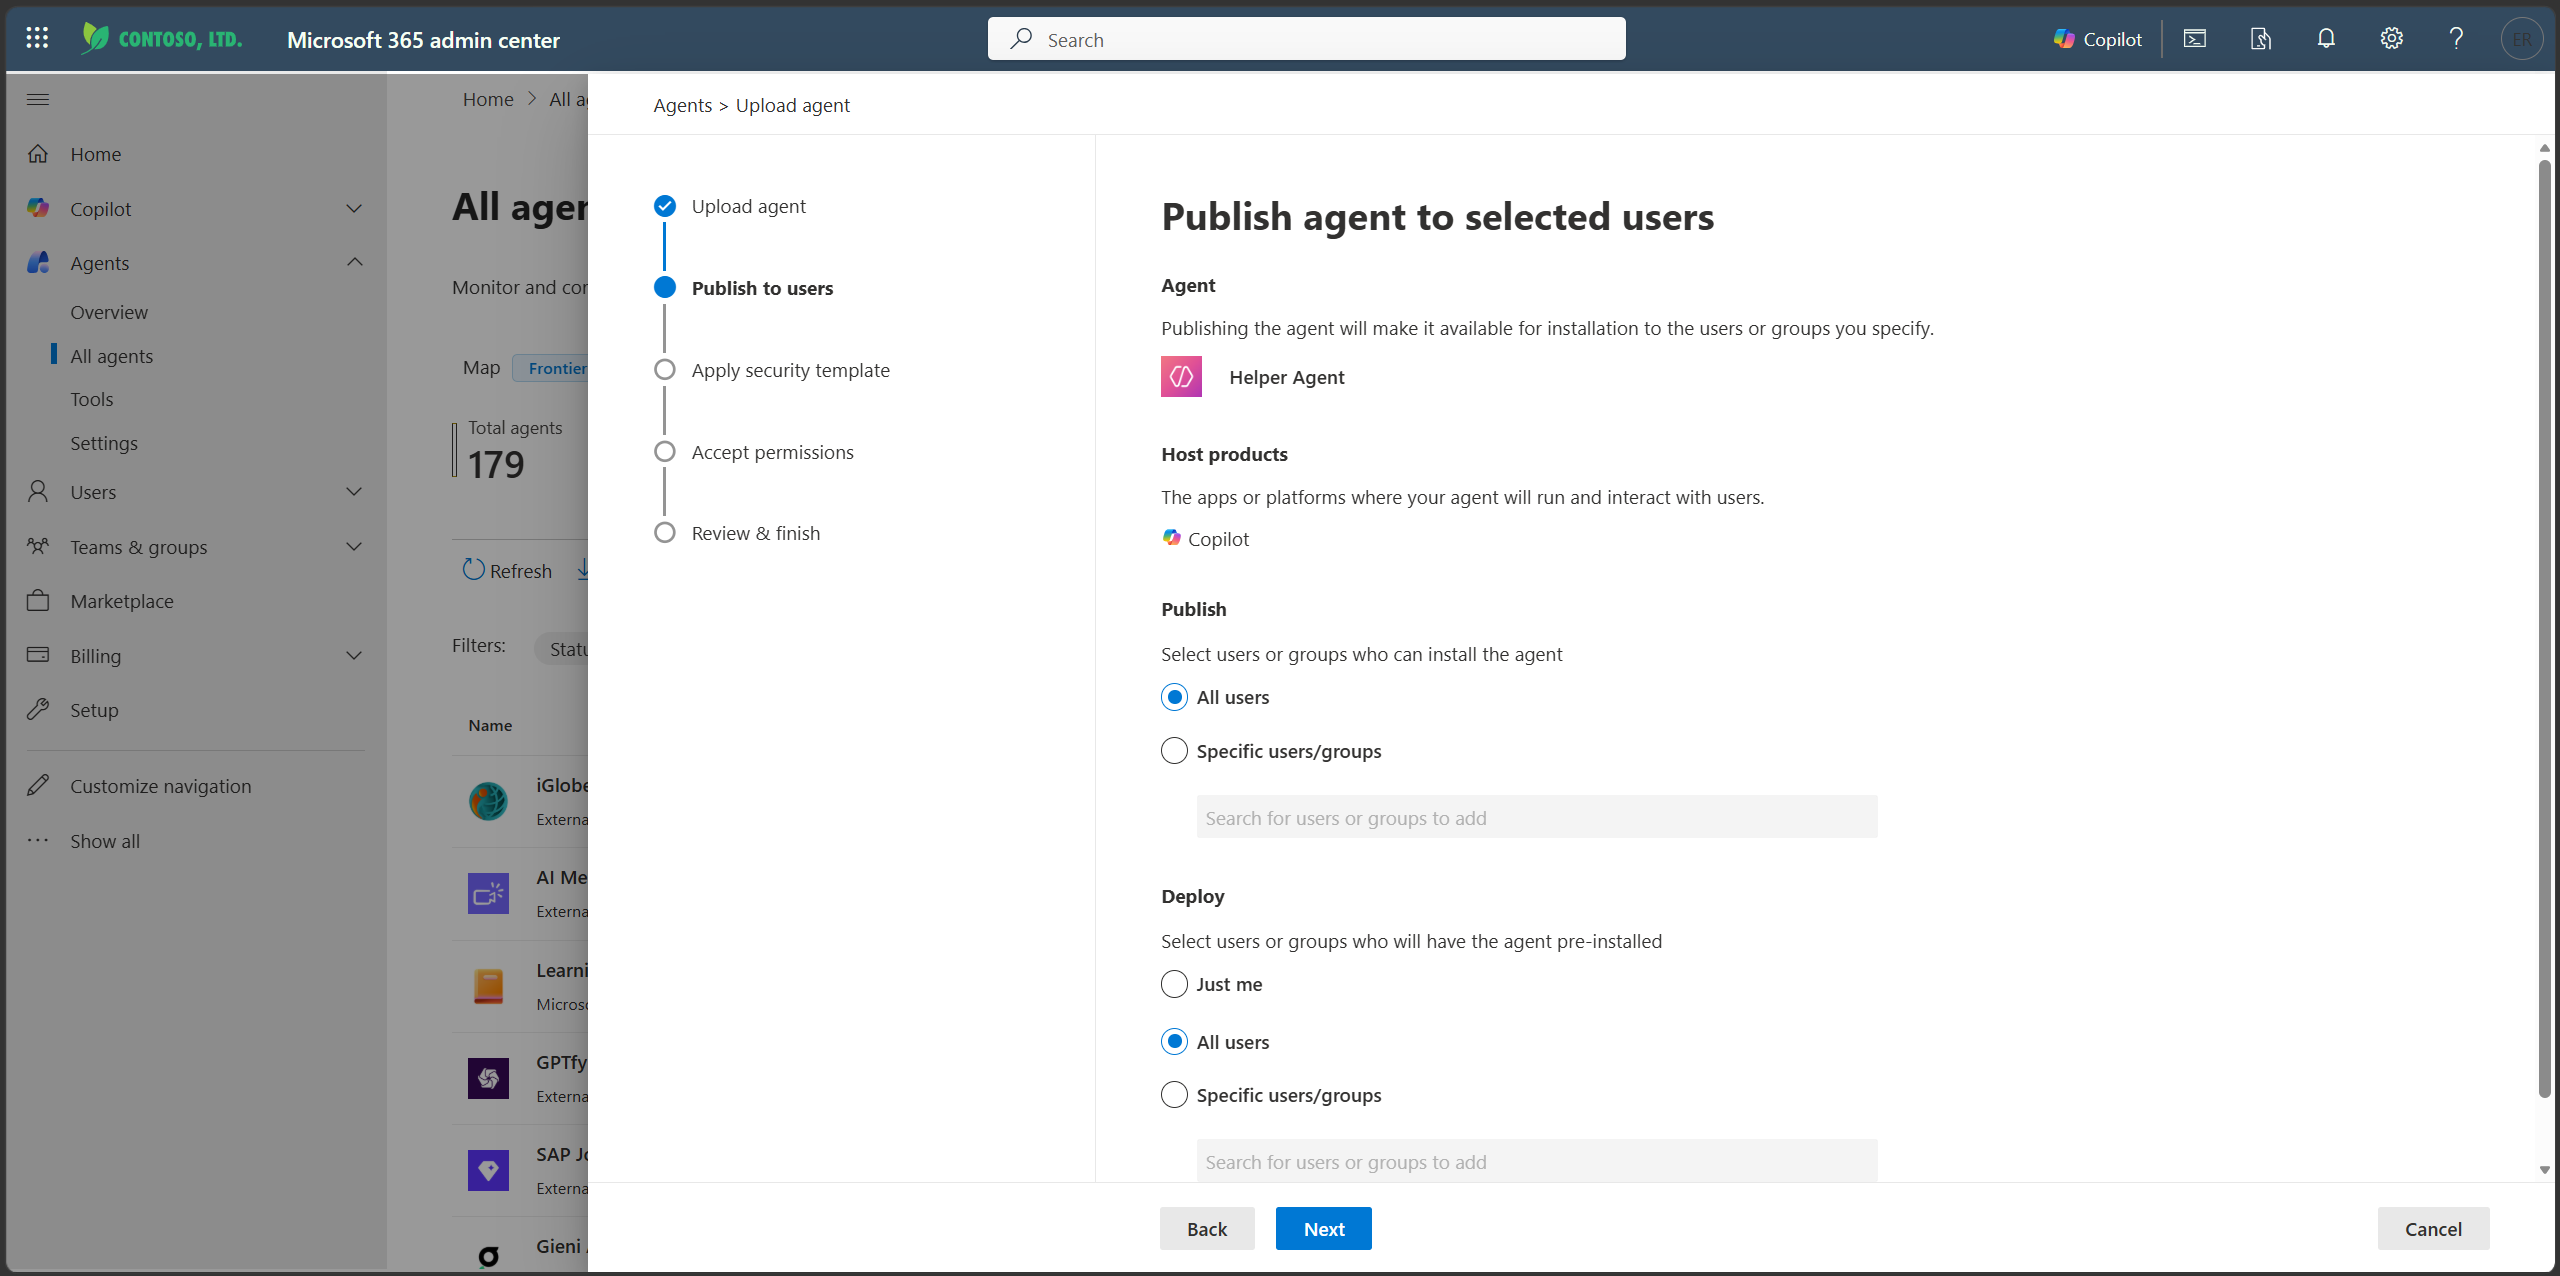Viewport: 2560px width, 1276px height.
Task: Click the Users person icon in sidebar
Action: [x=38, y=491]
